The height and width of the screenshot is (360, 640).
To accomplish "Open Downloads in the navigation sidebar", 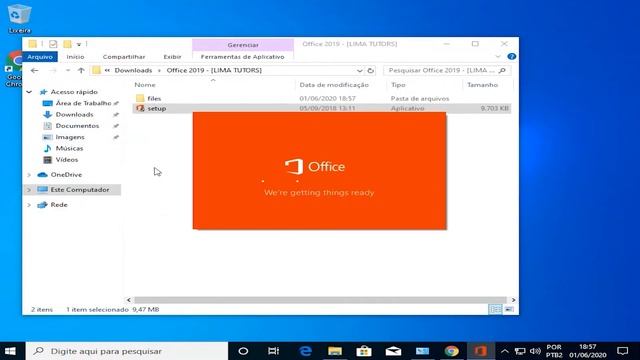I will click(74, 115).
